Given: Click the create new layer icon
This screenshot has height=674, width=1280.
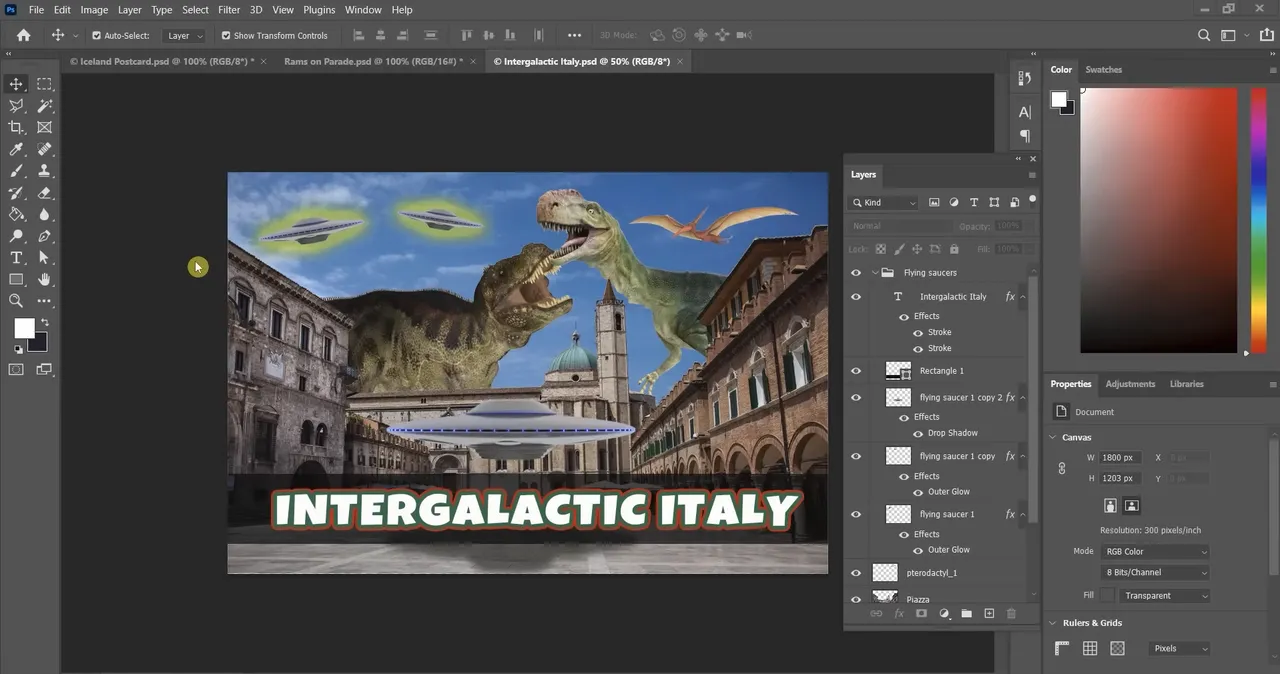Looking at the screenshot, I should click(989, 613).
